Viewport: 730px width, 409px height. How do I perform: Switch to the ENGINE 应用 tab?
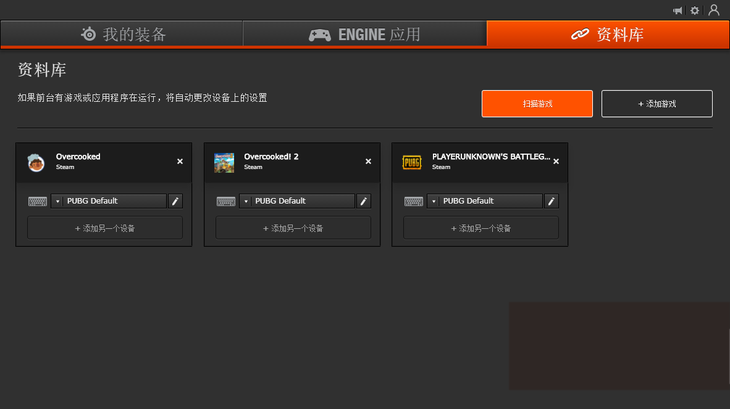pyautogui.click(x=365, y=34)
